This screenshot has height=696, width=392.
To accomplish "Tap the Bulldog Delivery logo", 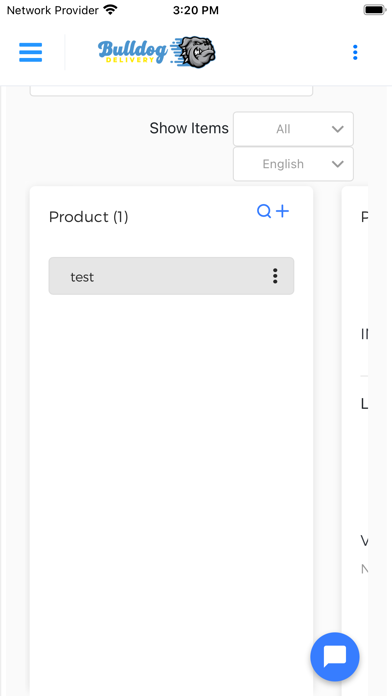I will point(157,52).
